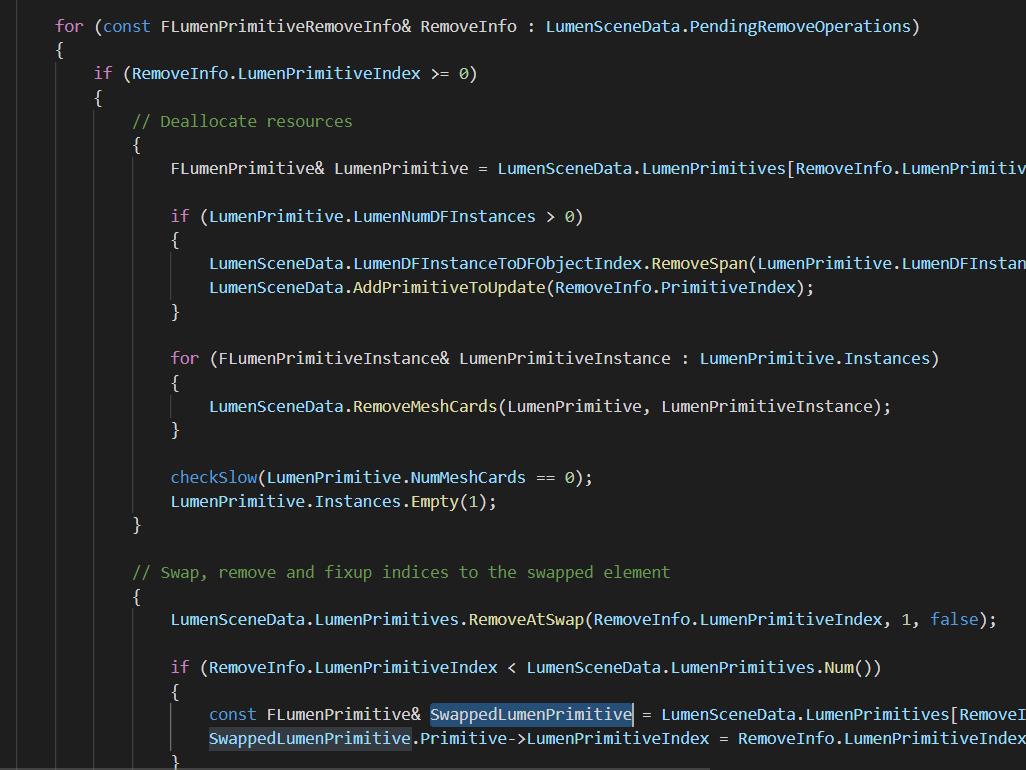Click the const keyword in the outer for loop
1026x770 pixels.
[127, 27]
